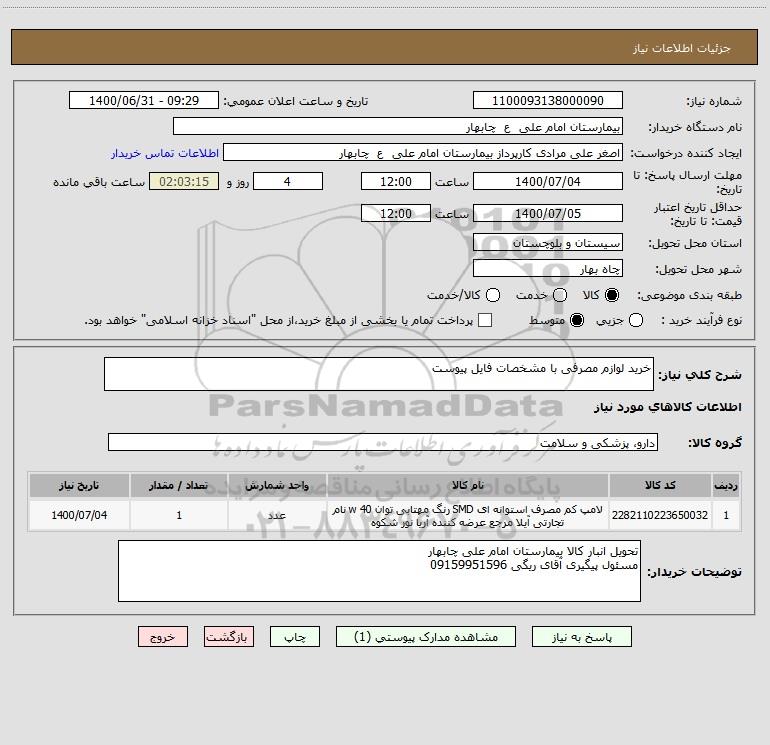
Task: Click the response deadline date 1400/07/04 field
Action: pos(548,181)
